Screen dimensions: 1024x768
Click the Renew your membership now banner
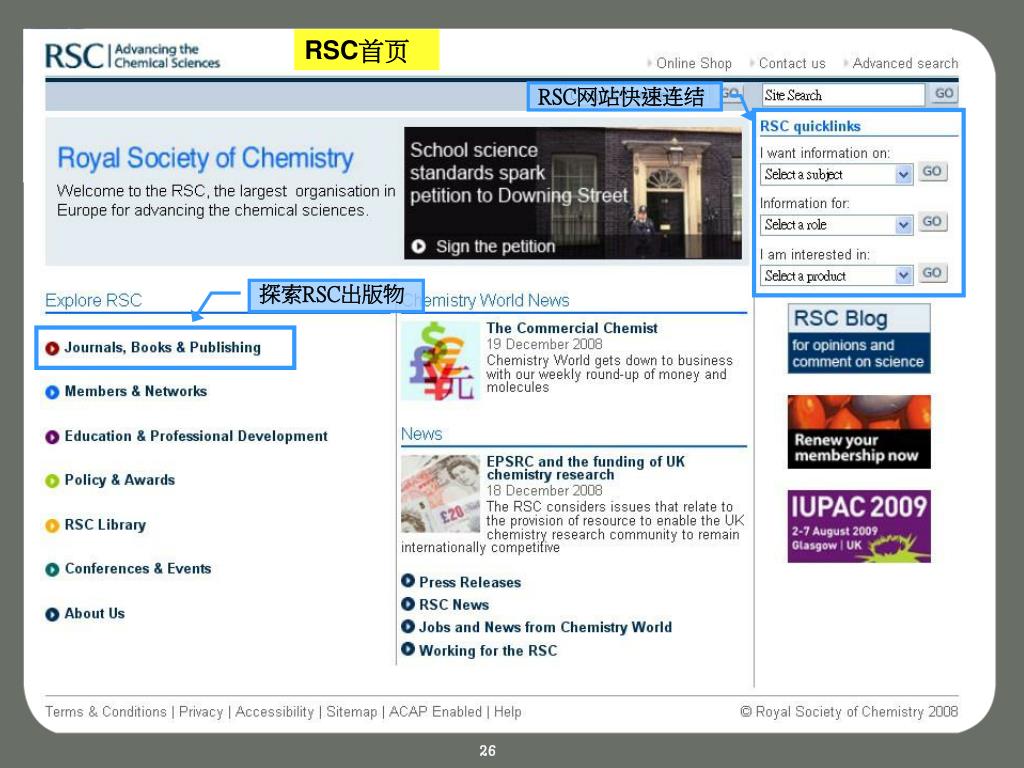click(x=859, y=432)
